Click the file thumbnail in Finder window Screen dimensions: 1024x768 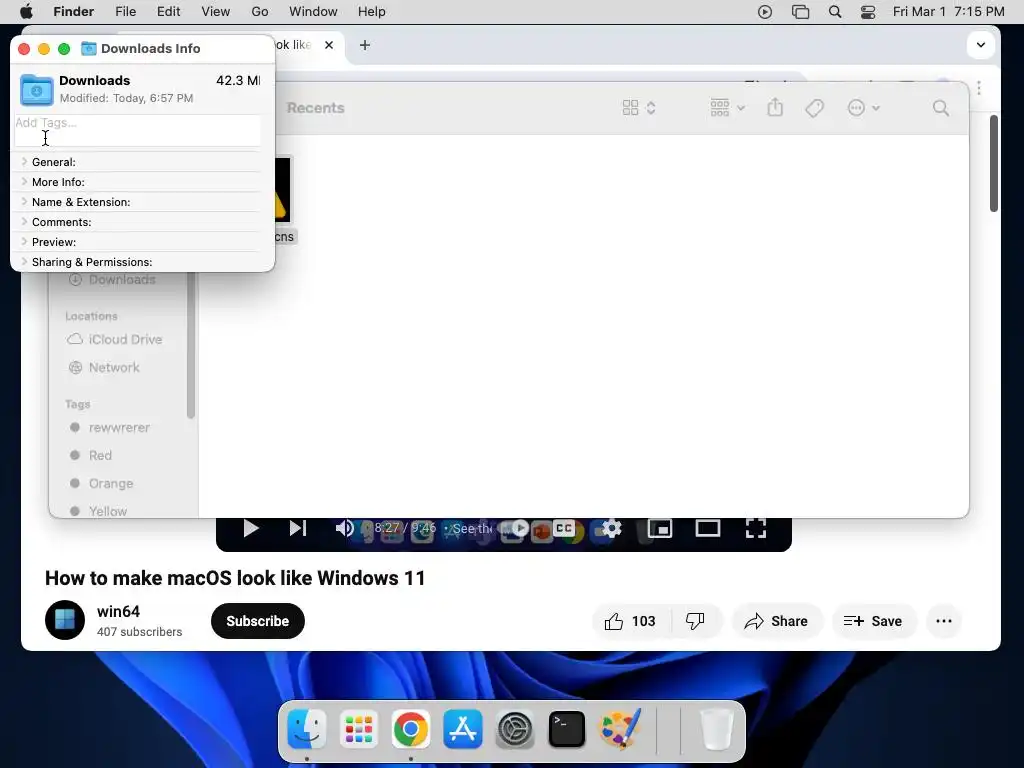(x=283, y=190)
